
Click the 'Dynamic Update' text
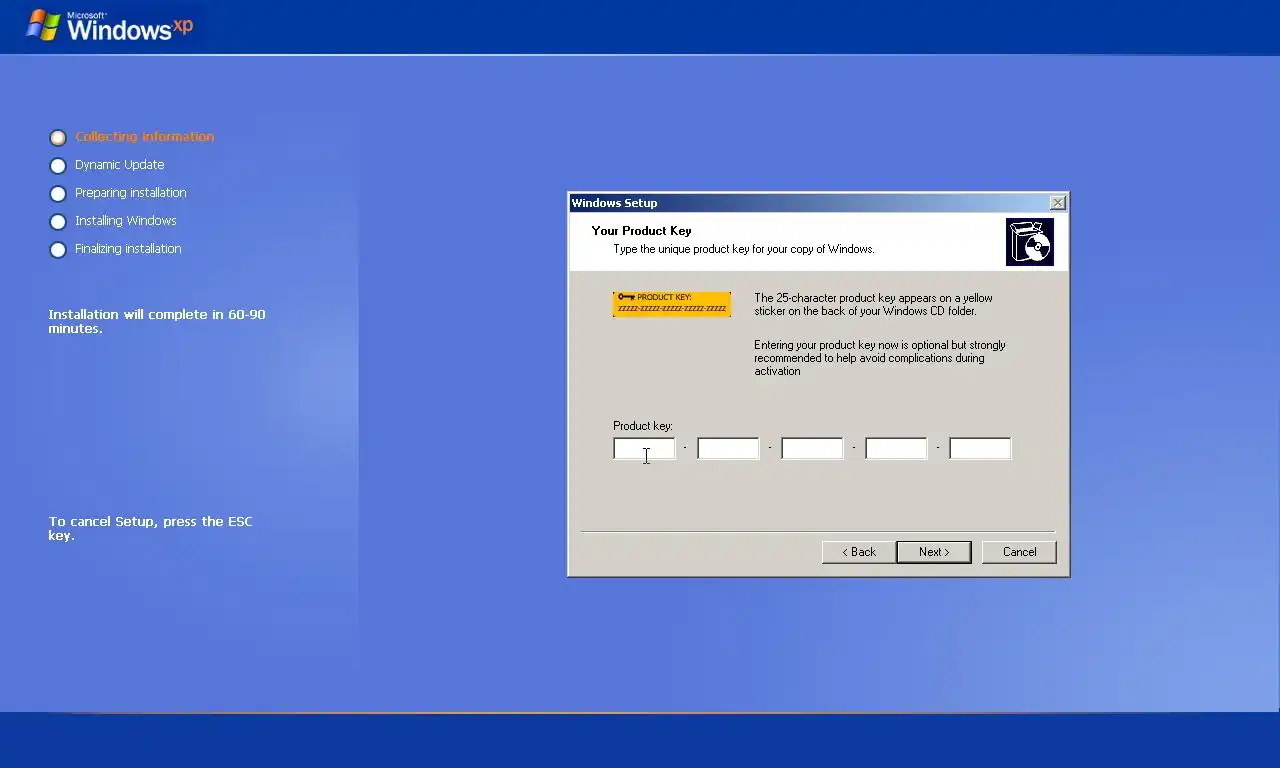point(120,165)
